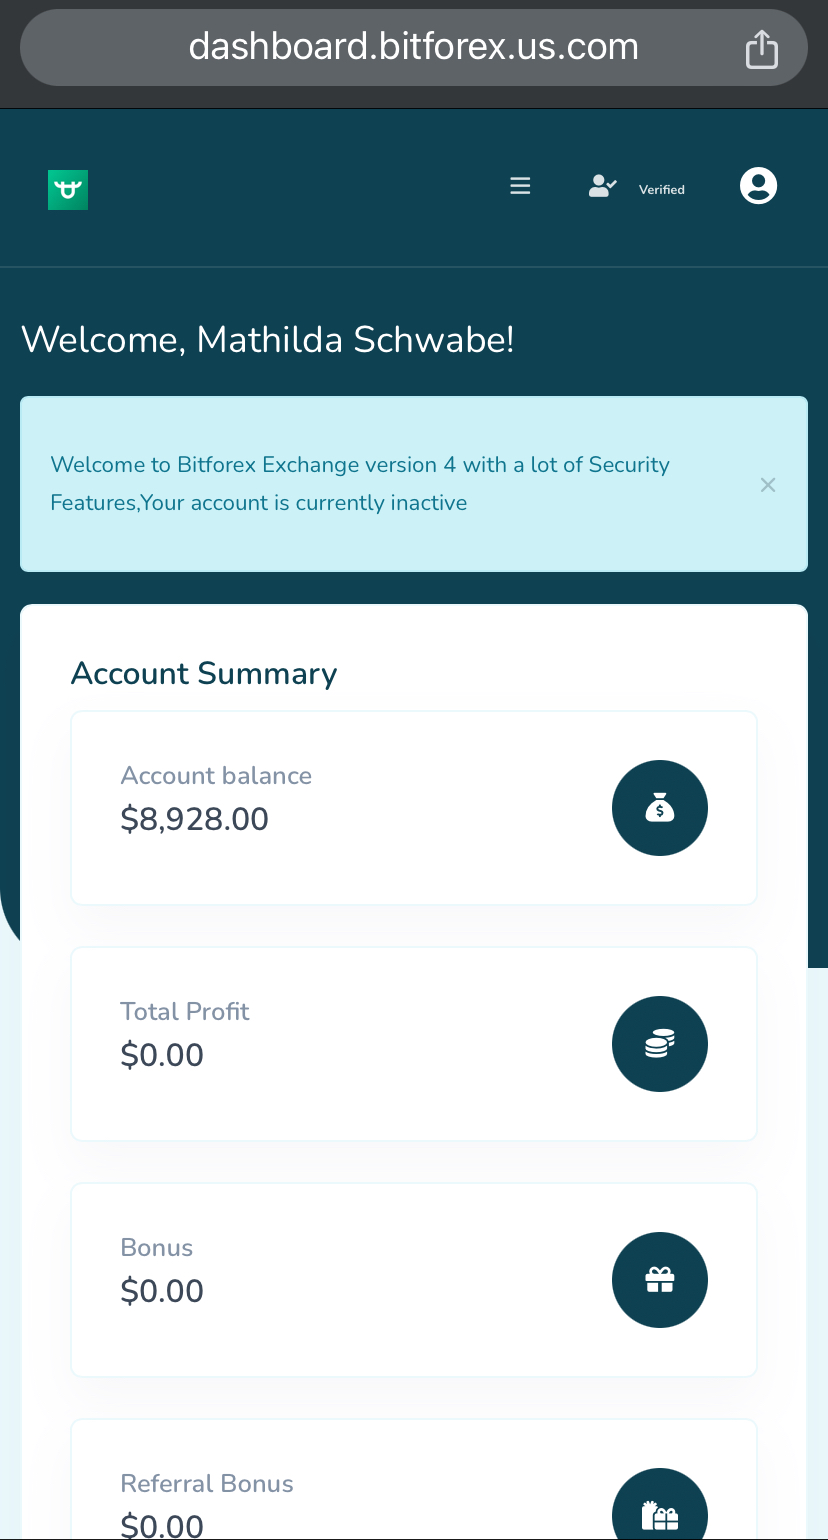Select the Bonus amount $0.00
The width and height of the screenshot is (828, 1540).
tap(162, 1290)
